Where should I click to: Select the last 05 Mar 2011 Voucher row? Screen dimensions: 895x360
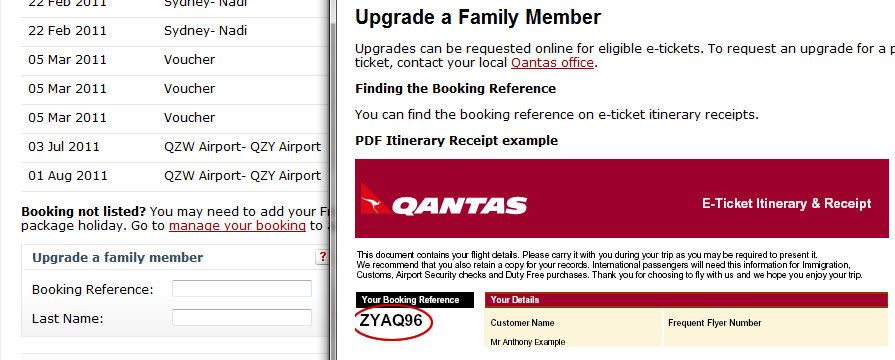click(x=175, y=118)
